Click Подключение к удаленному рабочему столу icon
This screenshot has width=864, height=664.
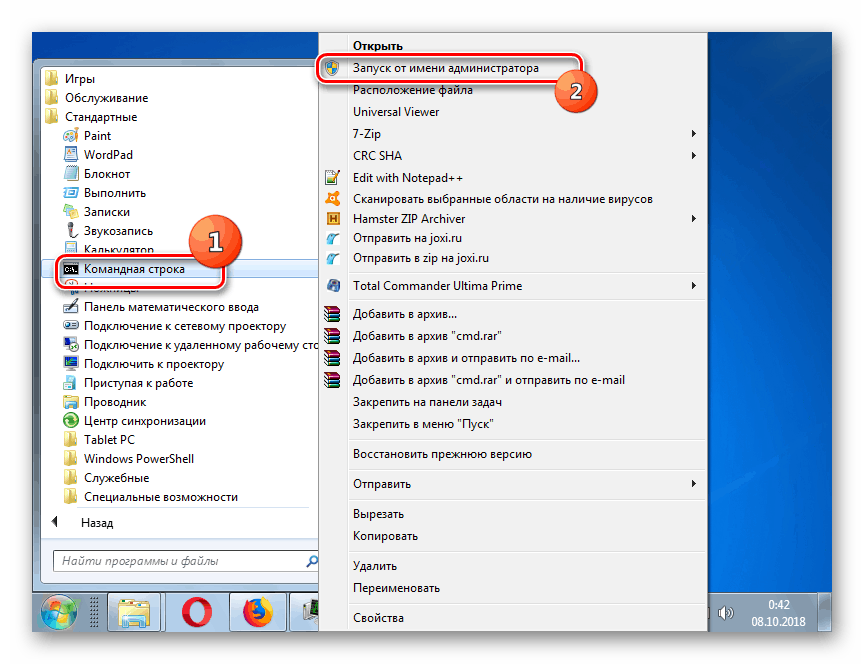pyautogui.click(x=71, y=345)
